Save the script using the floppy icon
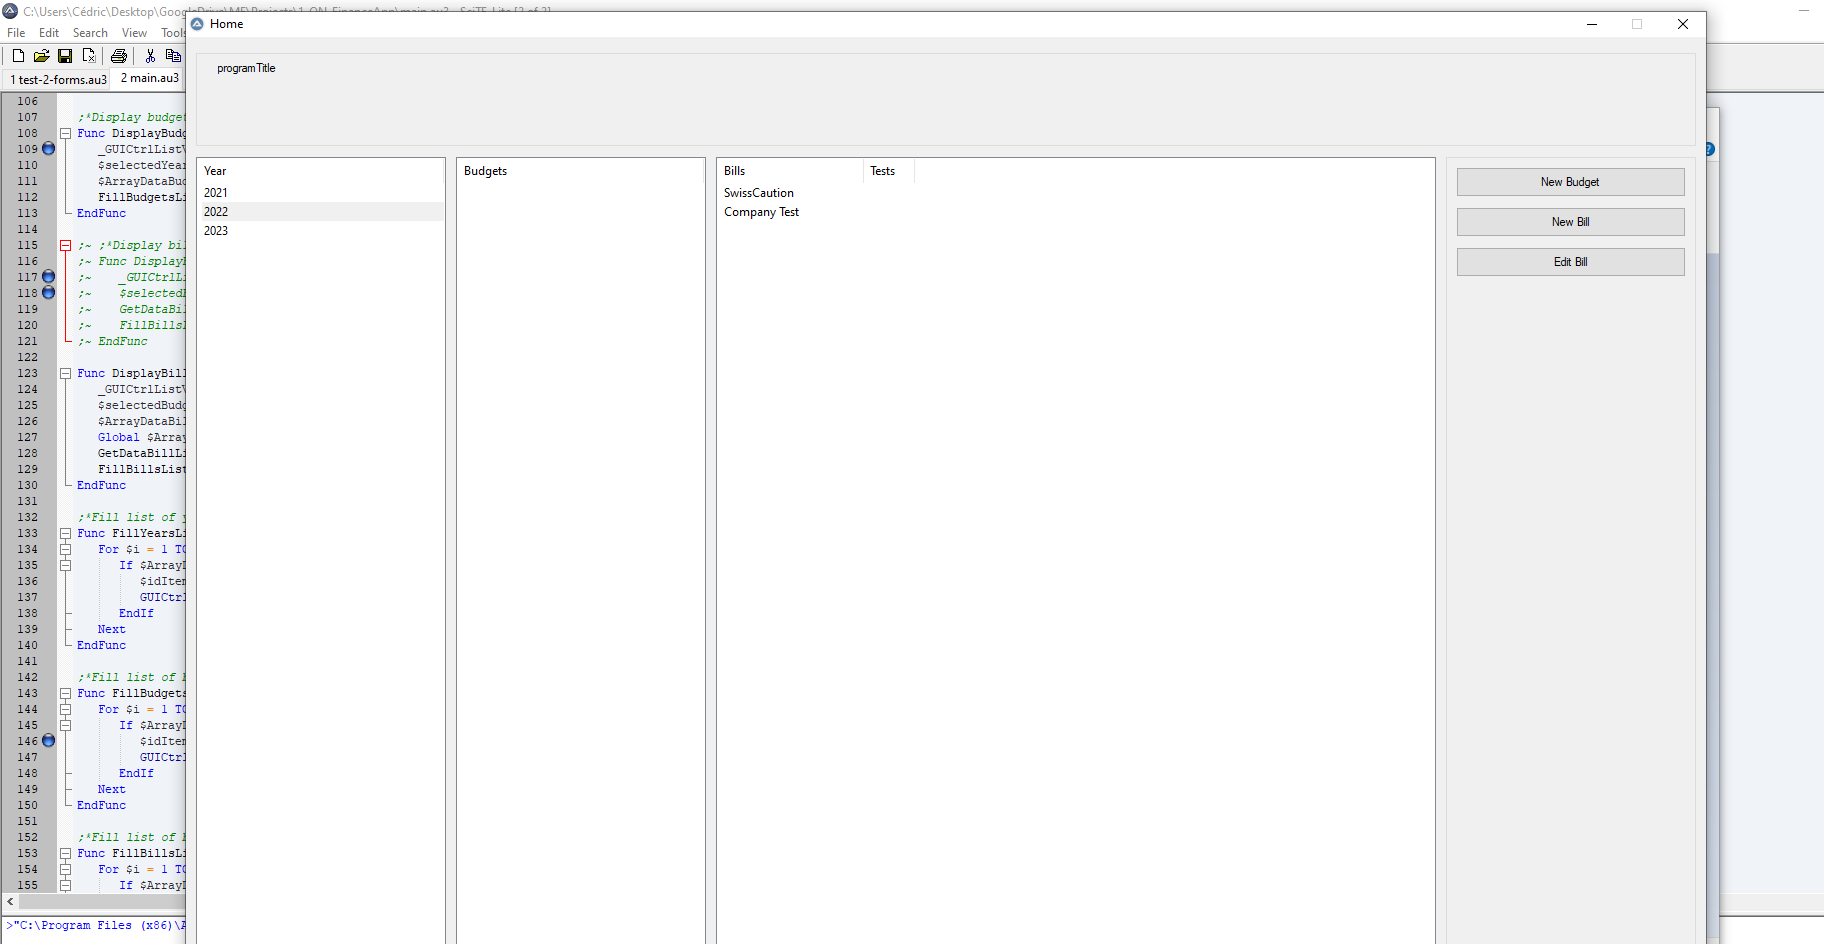 (65, 56)
